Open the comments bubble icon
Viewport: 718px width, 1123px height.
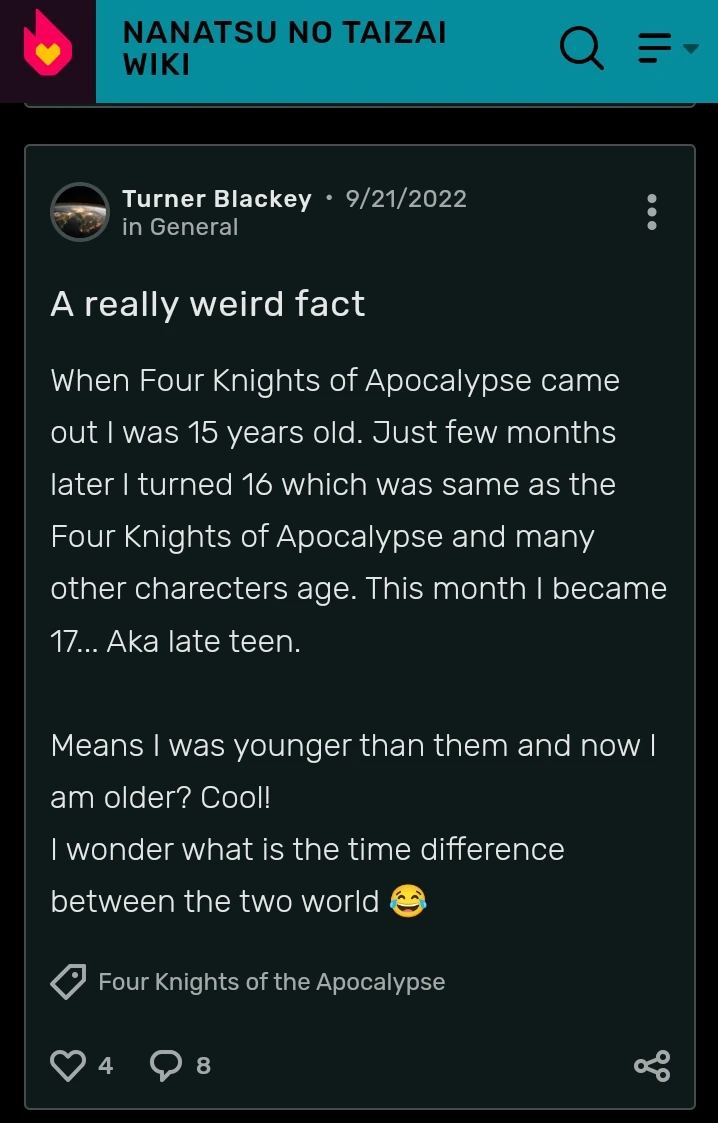[166, 1065]
